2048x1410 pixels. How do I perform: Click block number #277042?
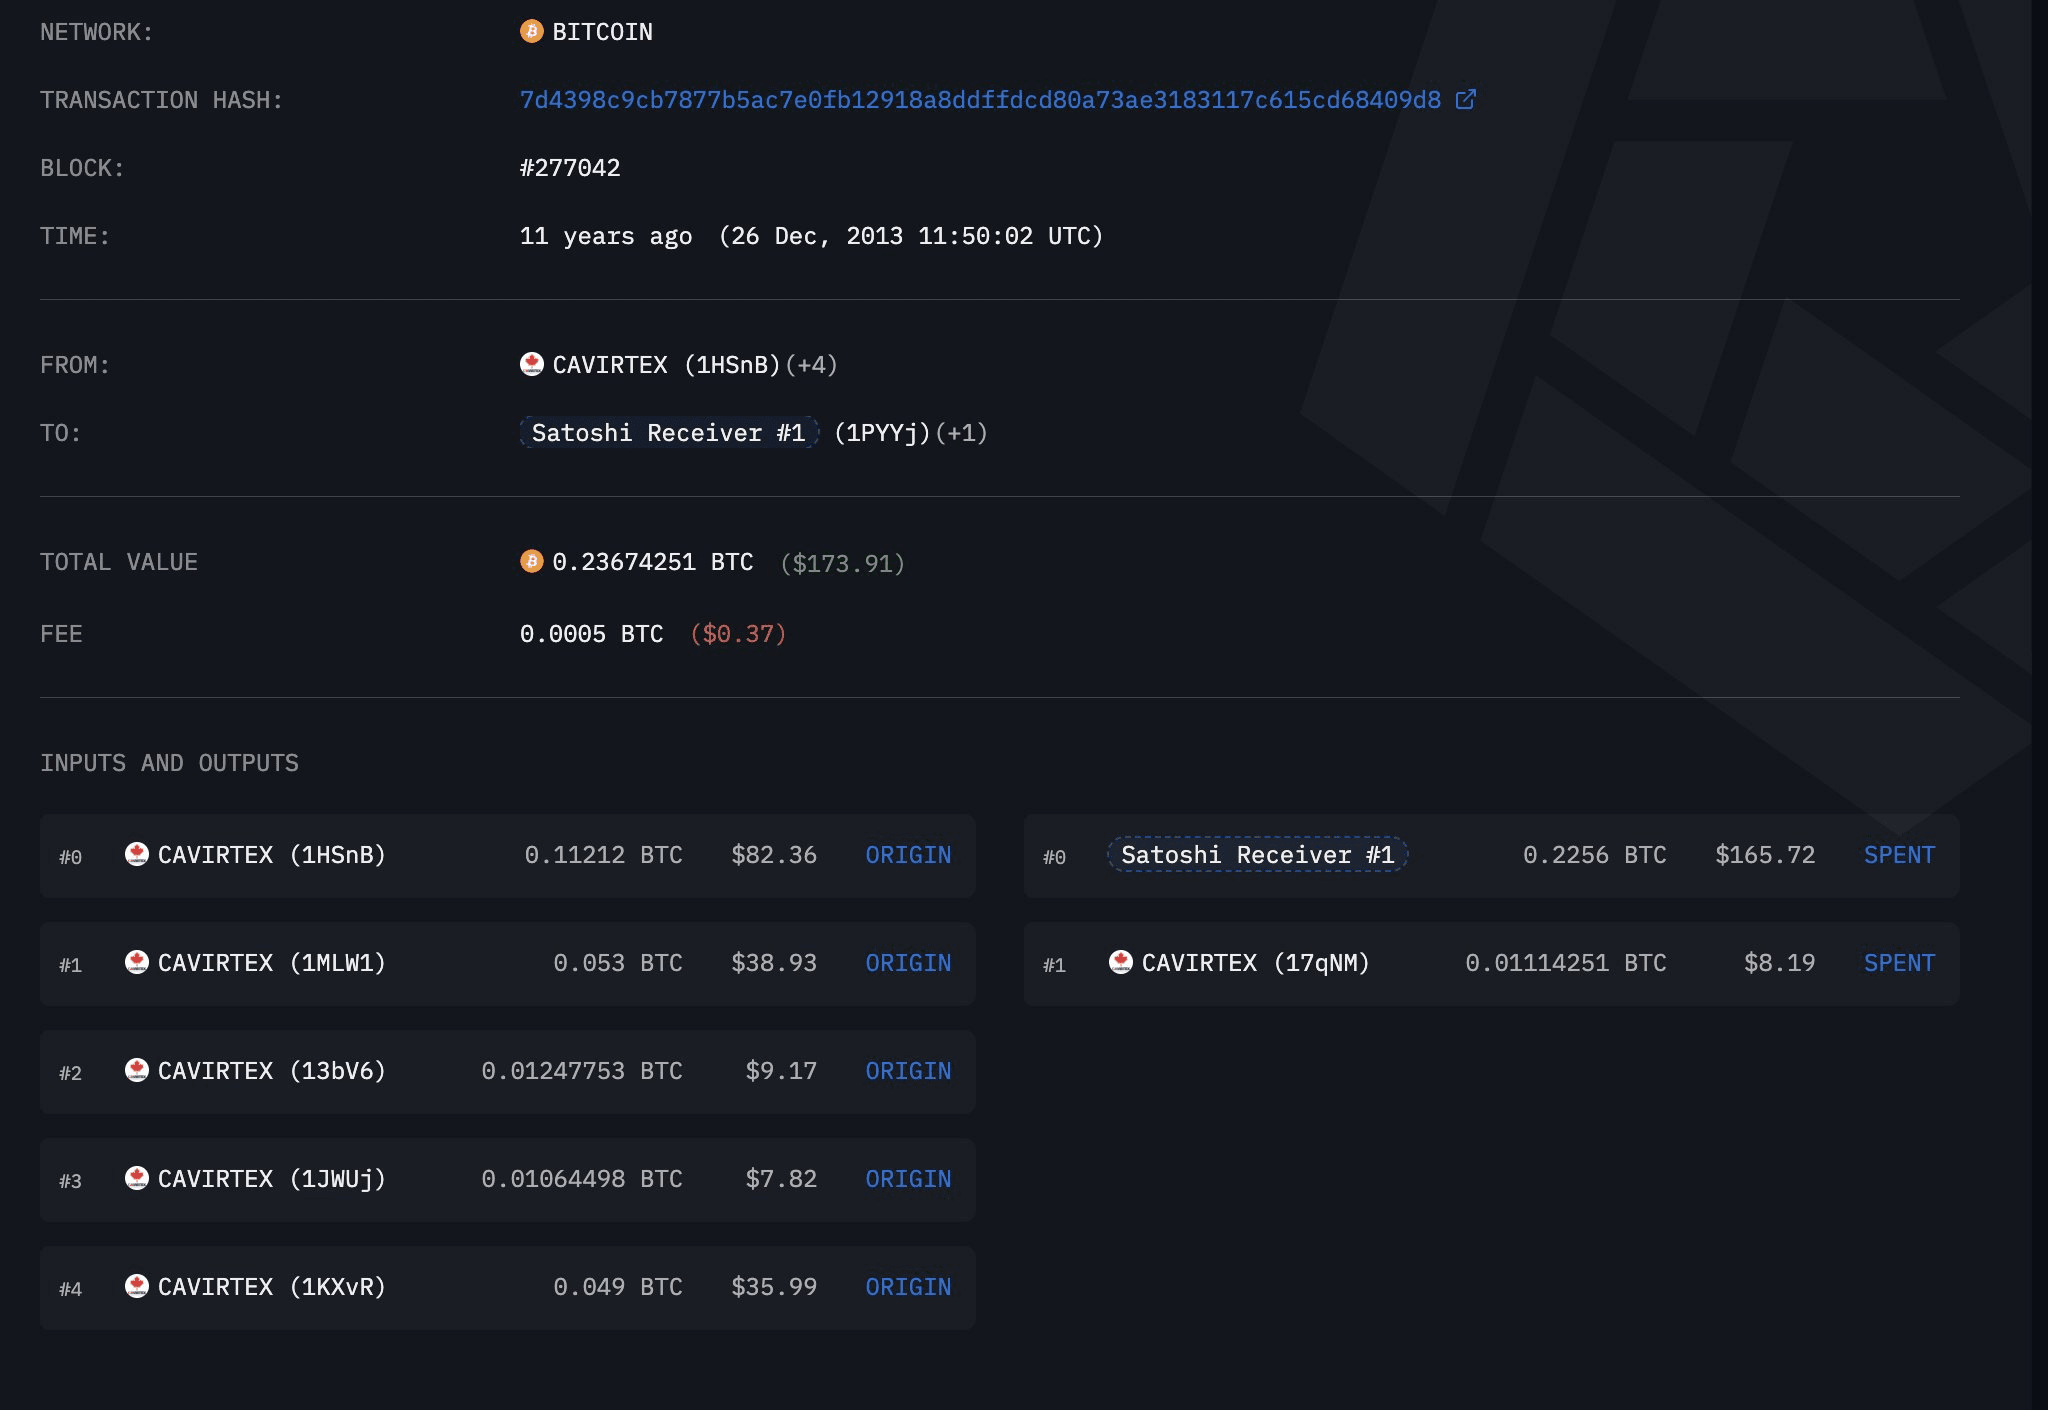[570, 168]
